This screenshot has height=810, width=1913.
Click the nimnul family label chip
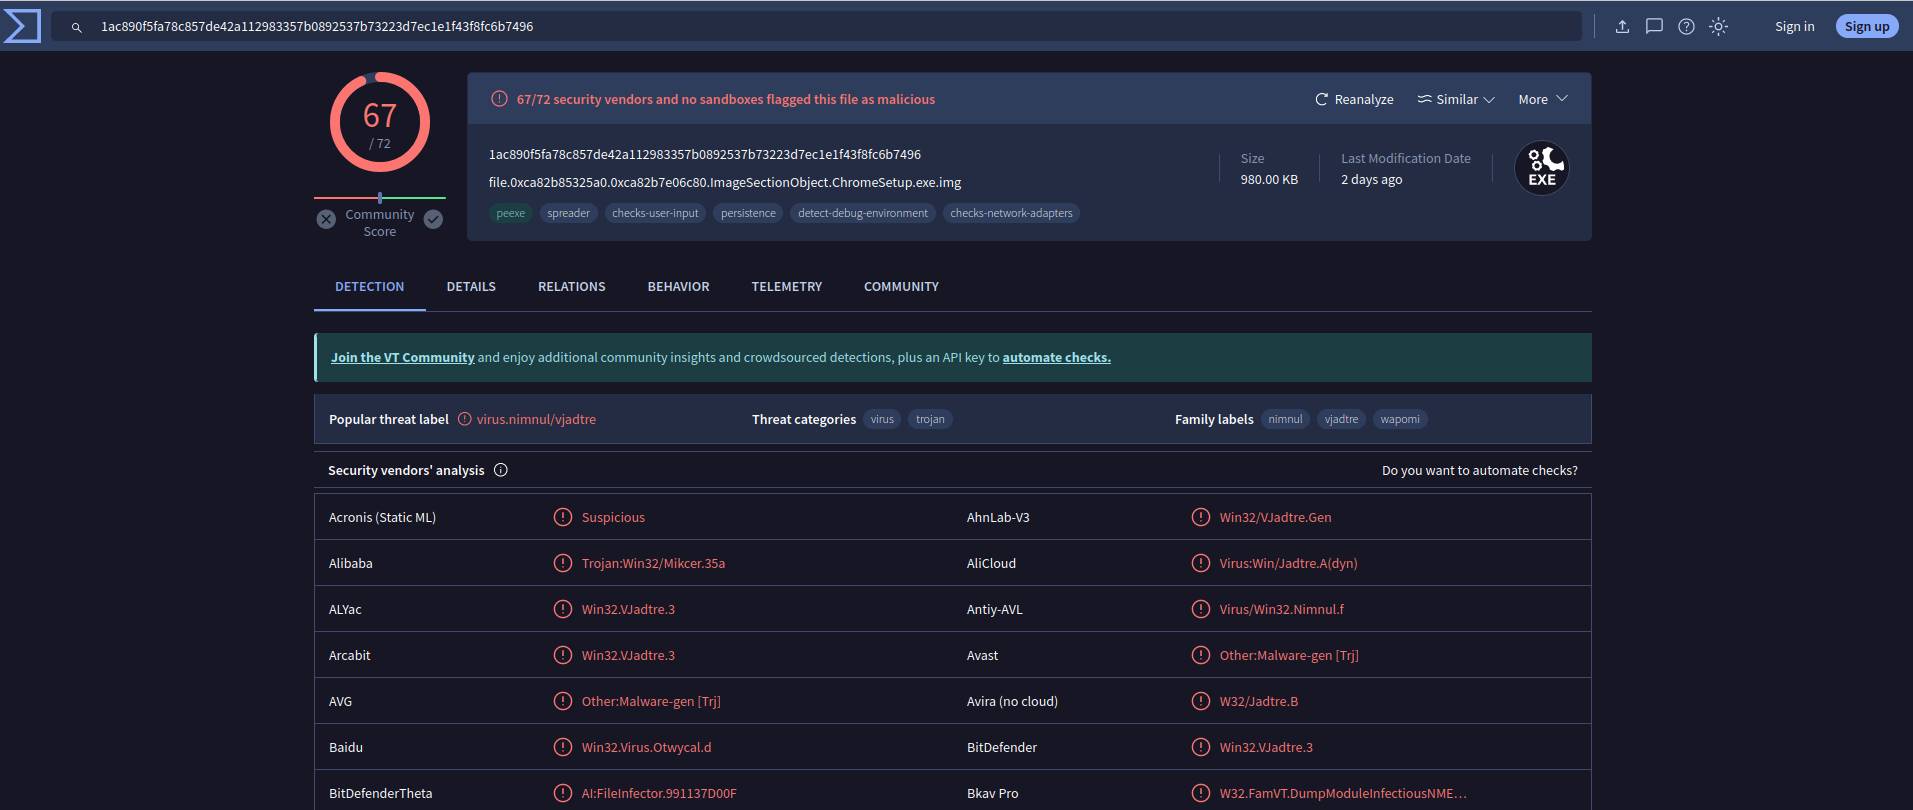1285,420
